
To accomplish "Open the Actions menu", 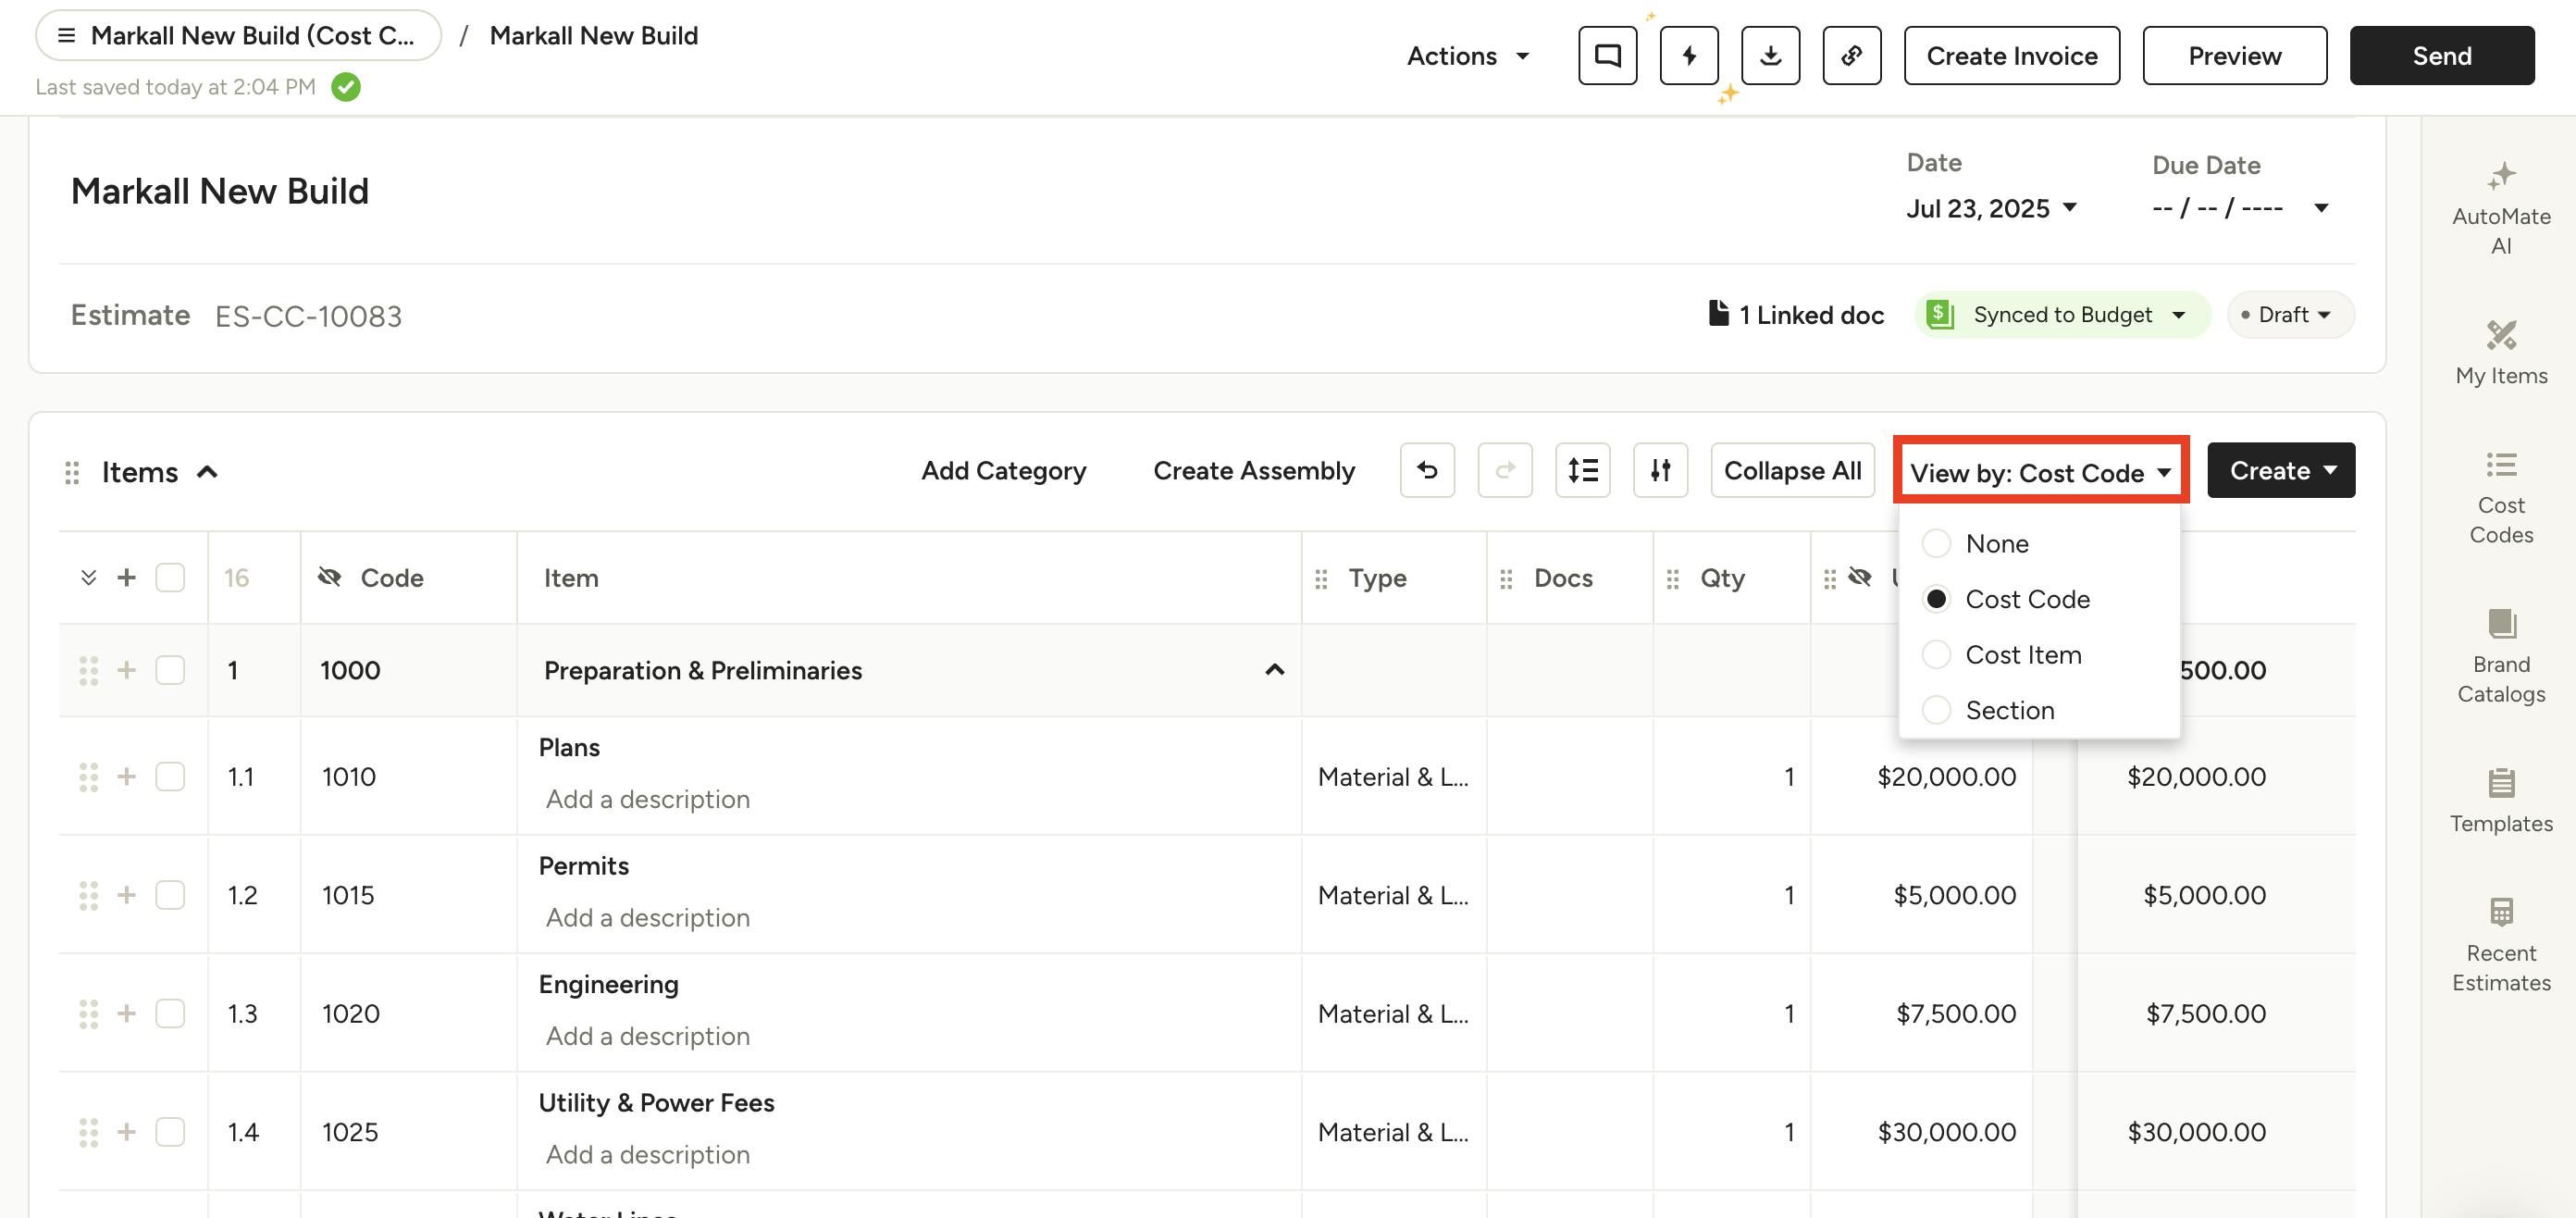I will point(1467,56).
